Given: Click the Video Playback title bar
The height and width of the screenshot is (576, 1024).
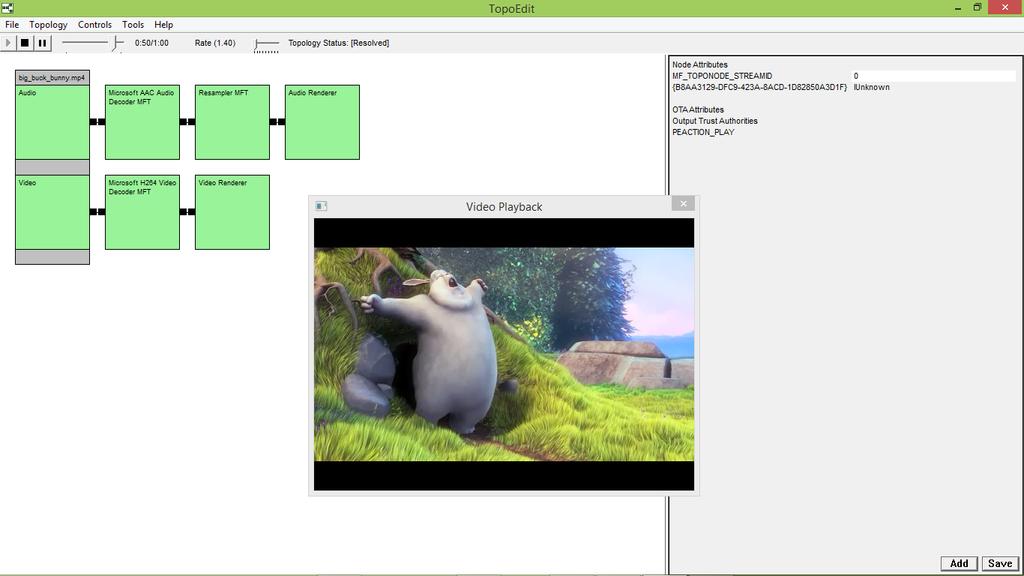Looking at the screenshot, I should pos(504,206).
